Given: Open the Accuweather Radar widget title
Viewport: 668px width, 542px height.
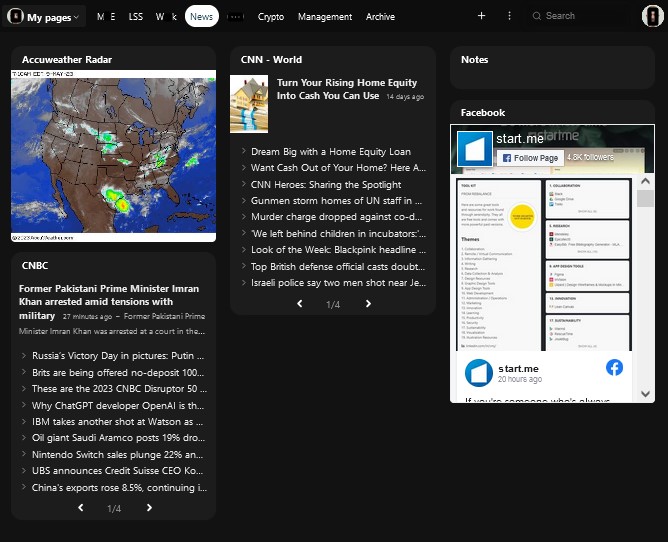Looking at the screenshot, I should click(67, 60).
